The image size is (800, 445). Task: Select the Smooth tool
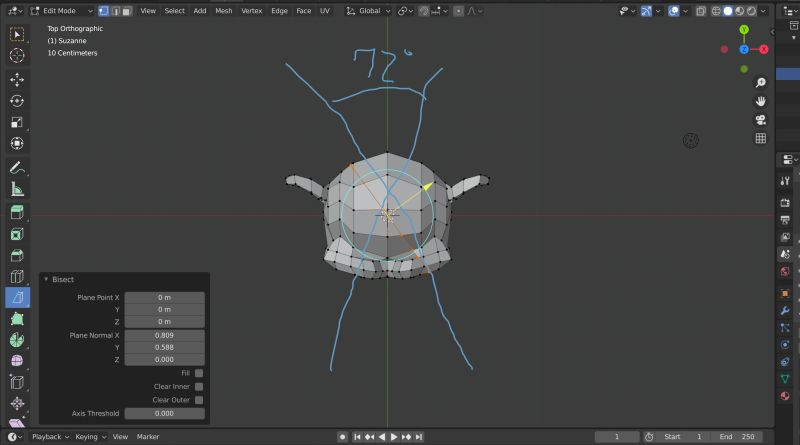(x=17, y=361)
